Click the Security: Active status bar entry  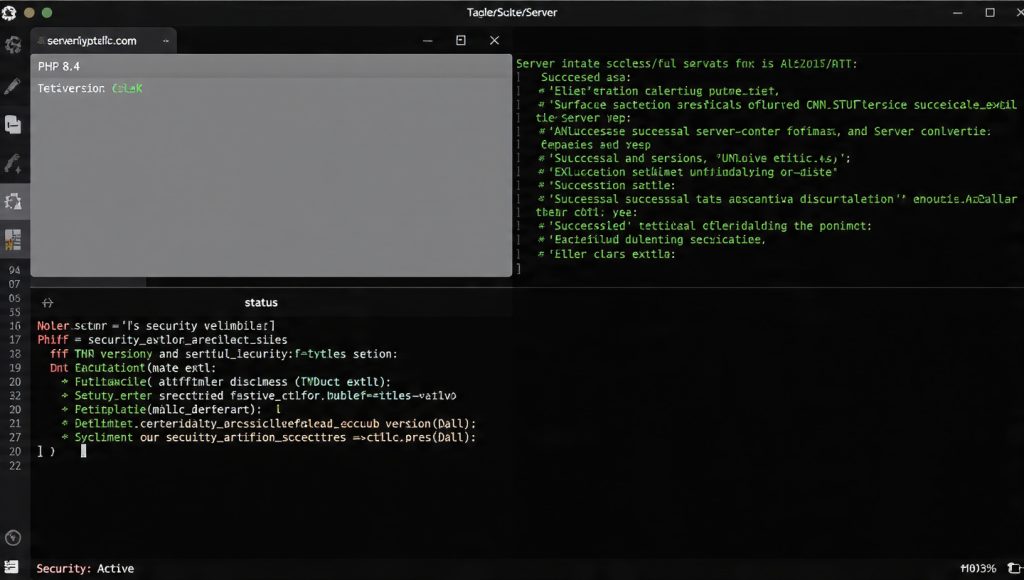point(85,568)
